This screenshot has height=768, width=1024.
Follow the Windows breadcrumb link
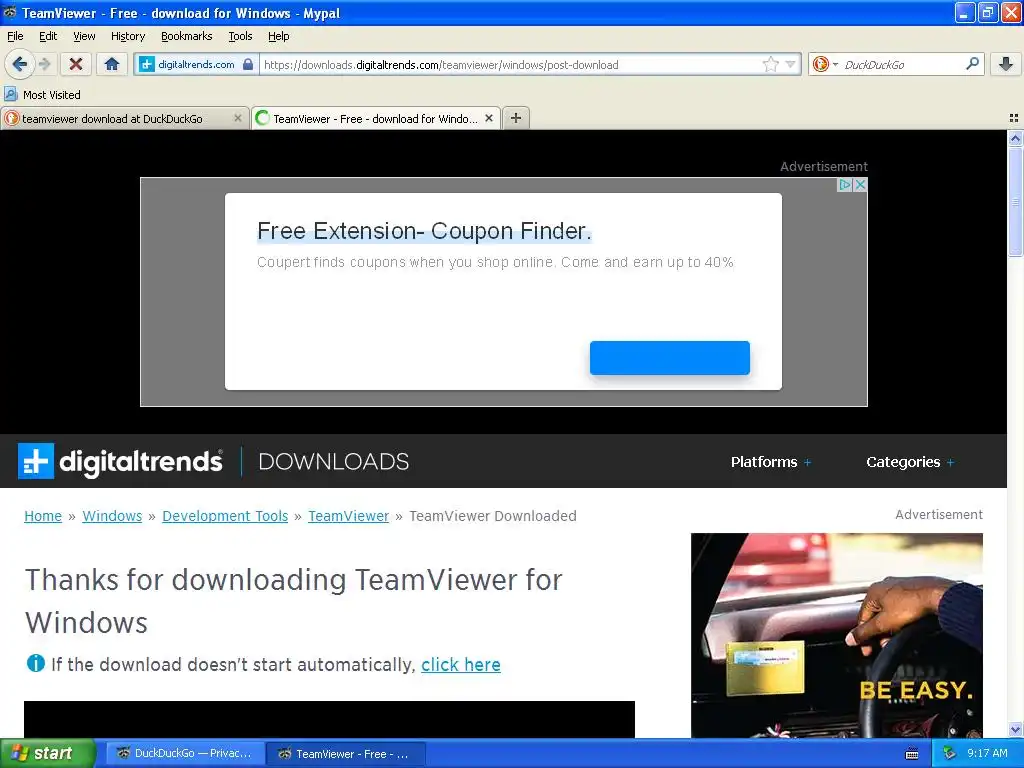coord(112,516)
